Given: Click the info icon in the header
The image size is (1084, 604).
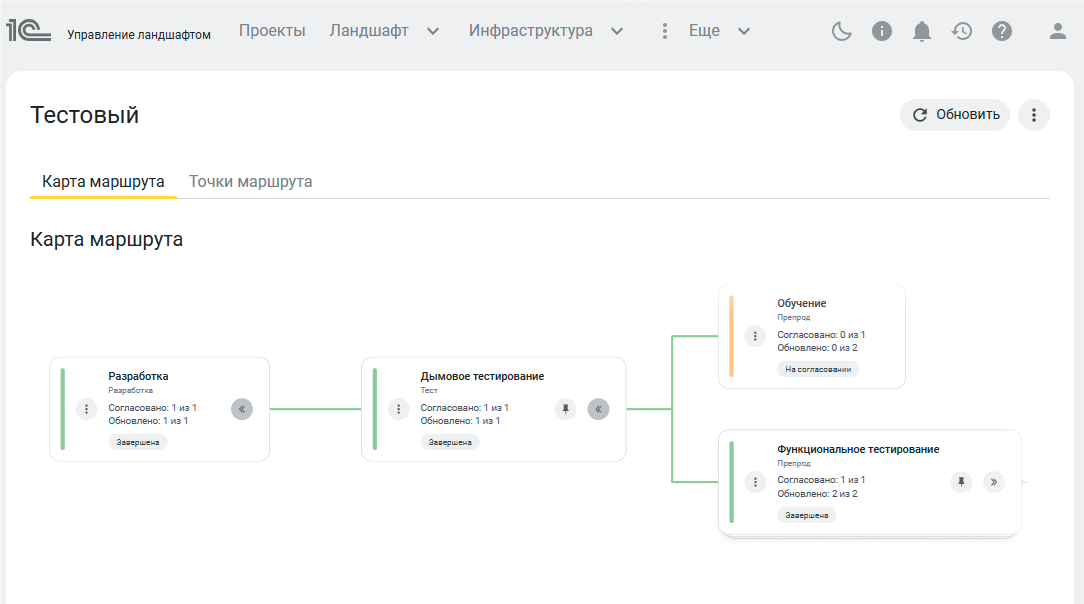Looking at the screenshot, I should (x=882, y=31).
